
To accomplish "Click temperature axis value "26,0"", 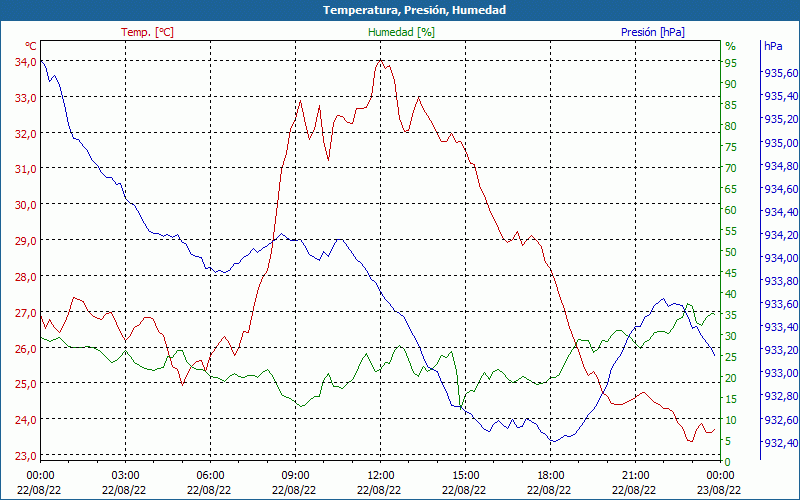I will (26, 348).
